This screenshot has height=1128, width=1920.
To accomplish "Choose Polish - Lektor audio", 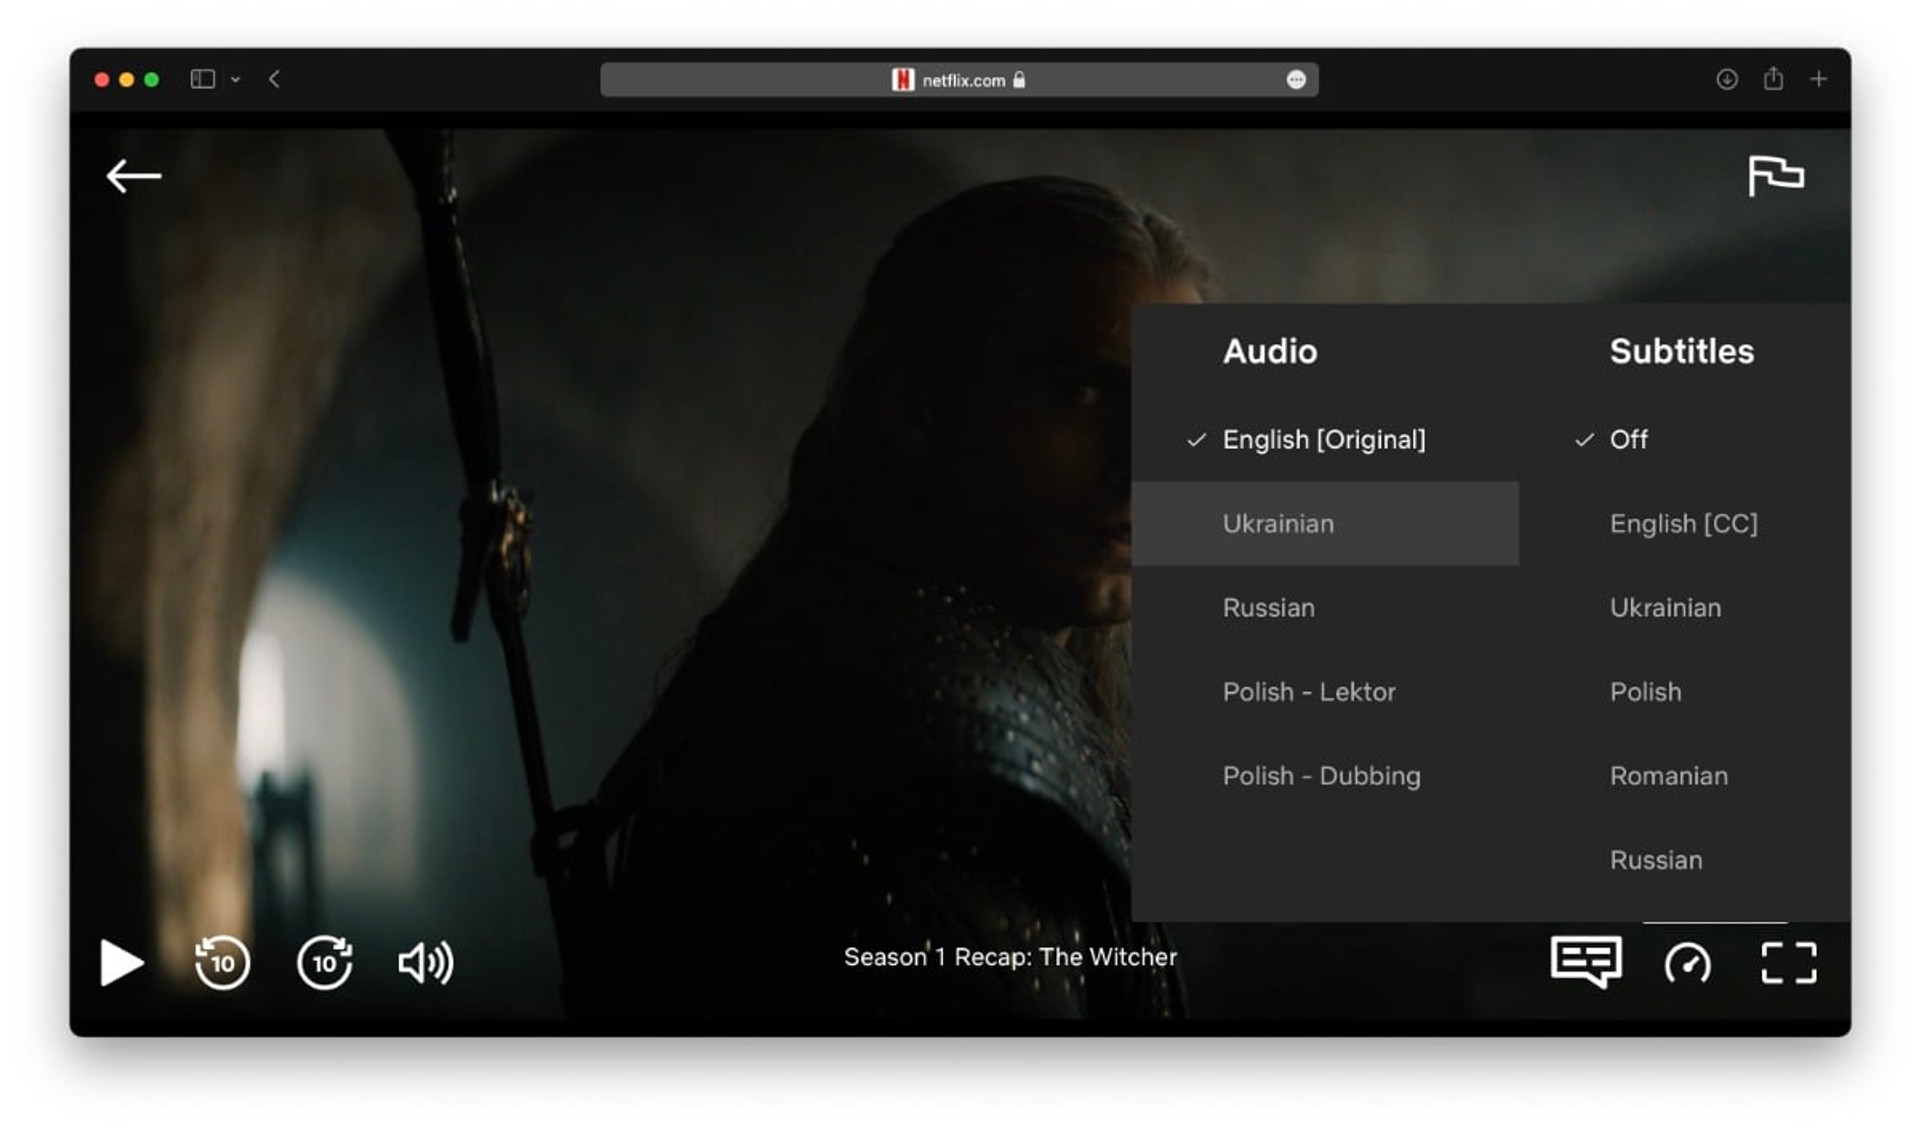I will pos(1325,691).
